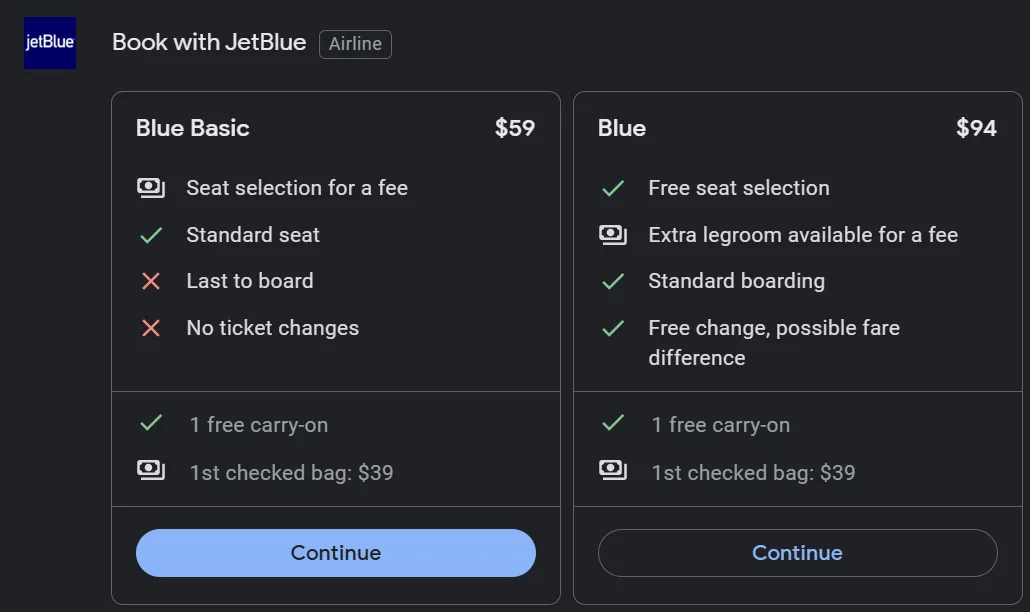Continue with the Blue Basic fare
Image resolution: width=1030 pixels, height=612 pixels.
pos(336,553)
